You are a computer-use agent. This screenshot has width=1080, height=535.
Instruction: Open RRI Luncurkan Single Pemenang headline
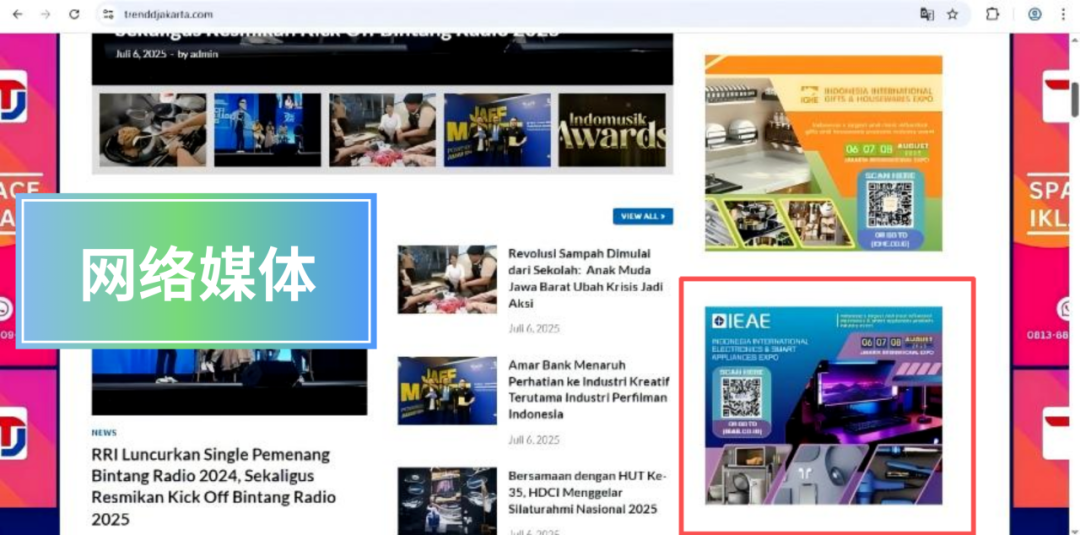point(214,486)
